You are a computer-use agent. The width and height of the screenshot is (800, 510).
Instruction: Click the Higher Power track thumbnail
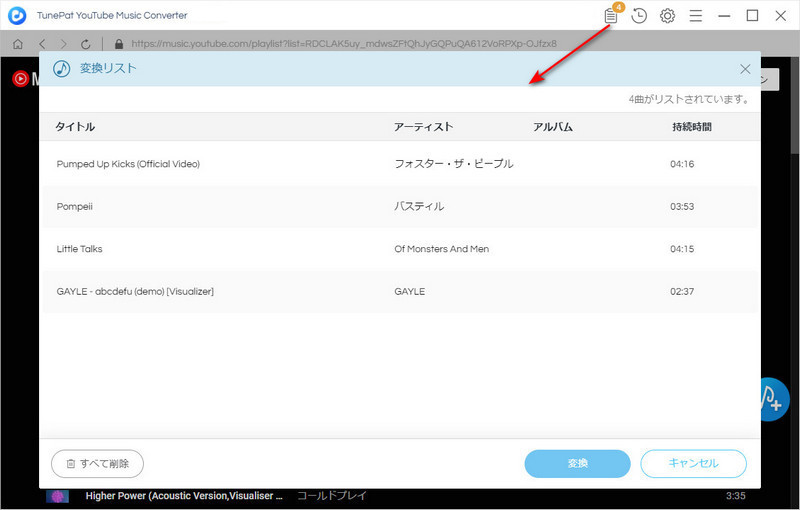tap(57, 496)
